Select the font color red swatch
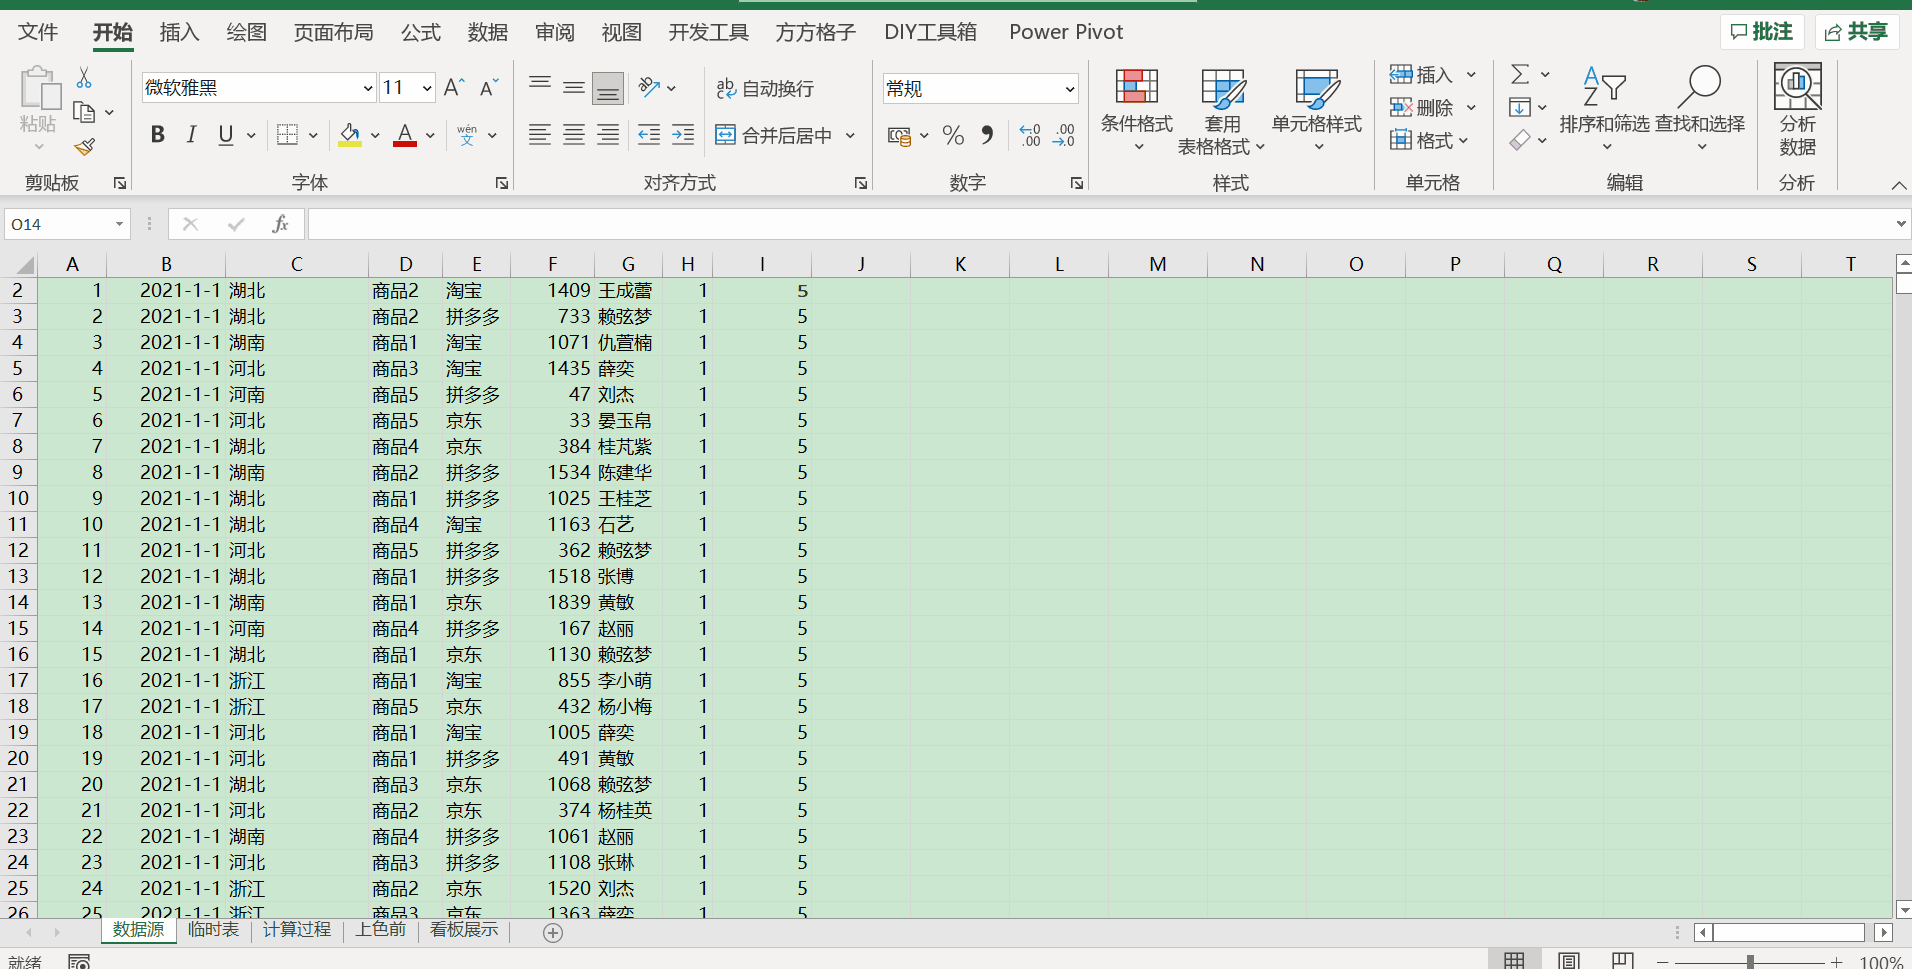 pos(404,144)
